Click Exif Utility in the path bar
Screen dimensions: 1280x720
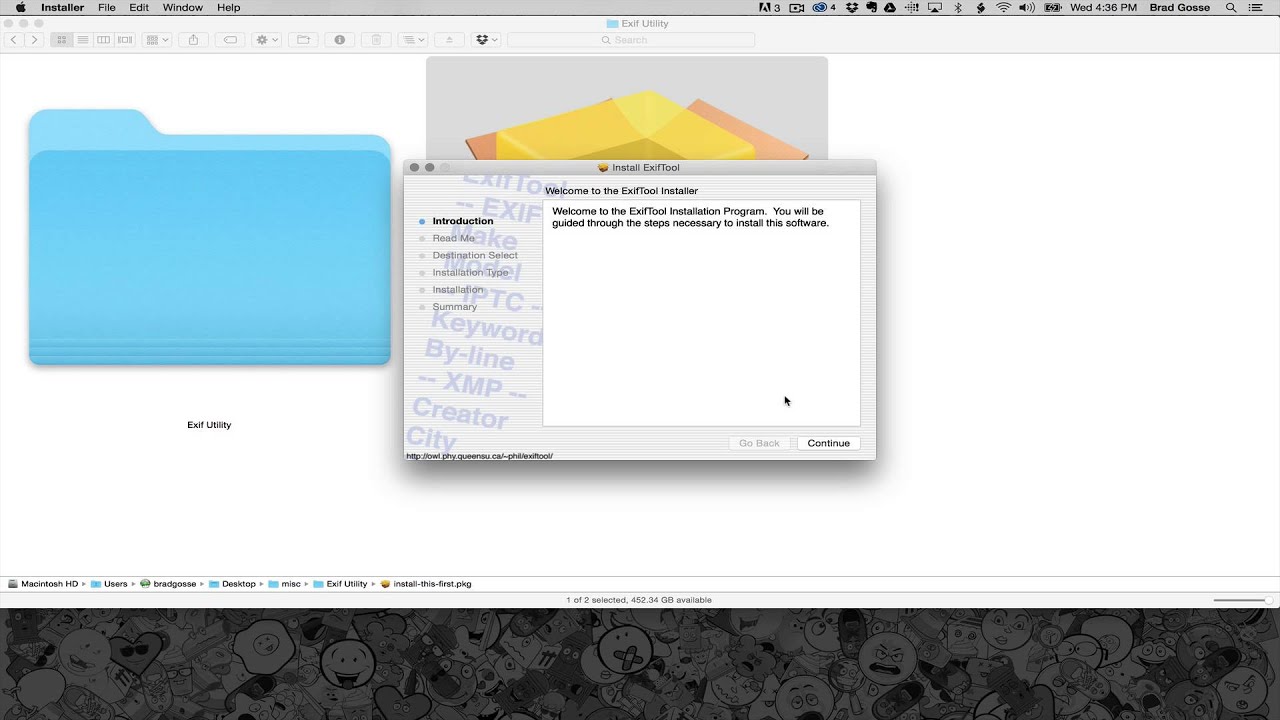pyautogui.click(x=340, y=584)
